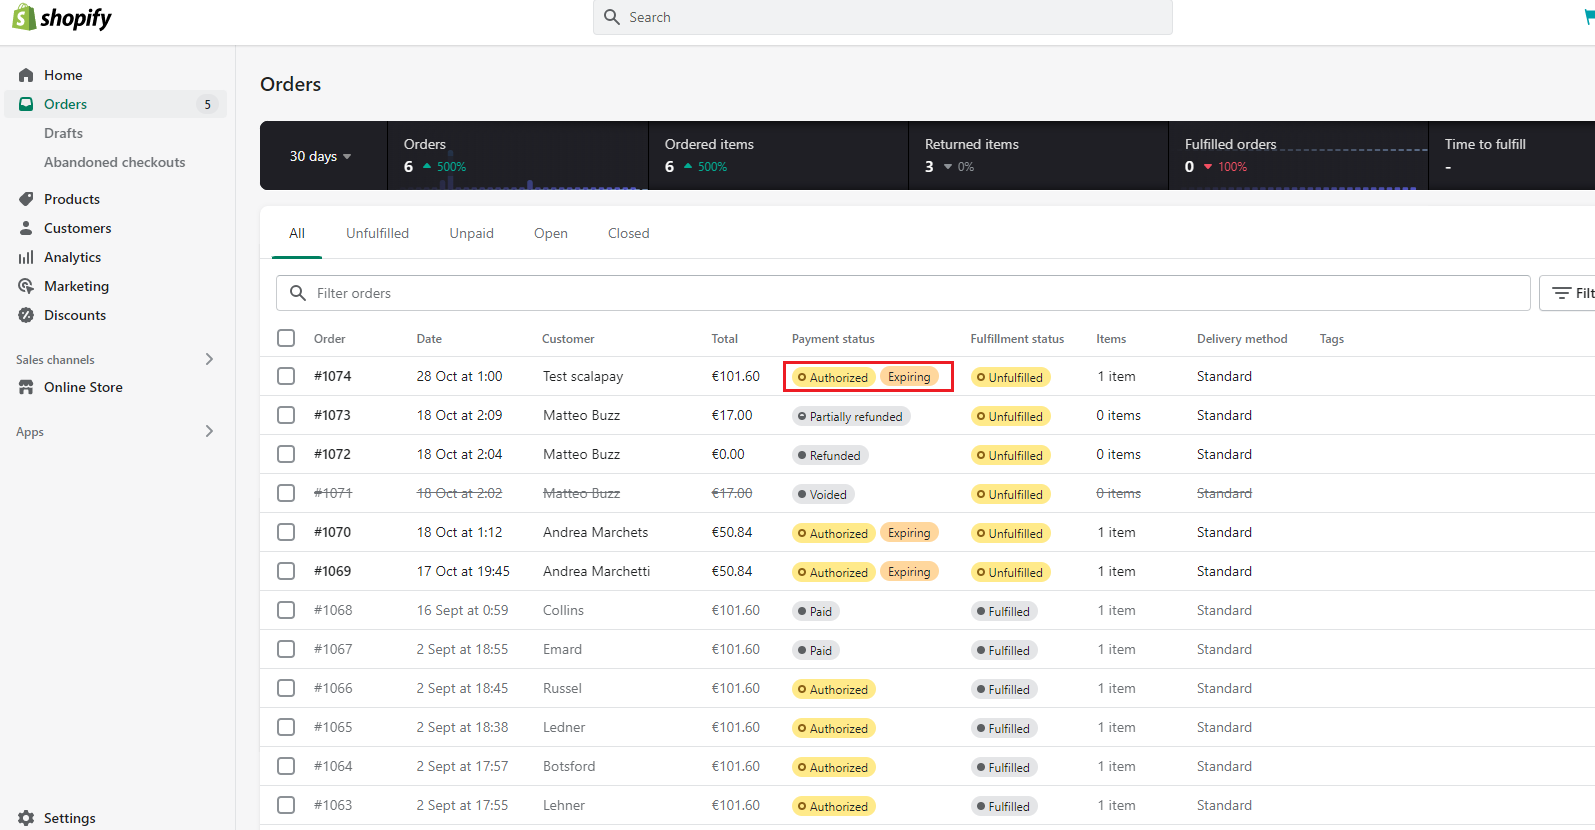The height and width of the screenshot is (830, 1595).
Task: Open Customers in the sidebar
Action: [x=78, y=228]
